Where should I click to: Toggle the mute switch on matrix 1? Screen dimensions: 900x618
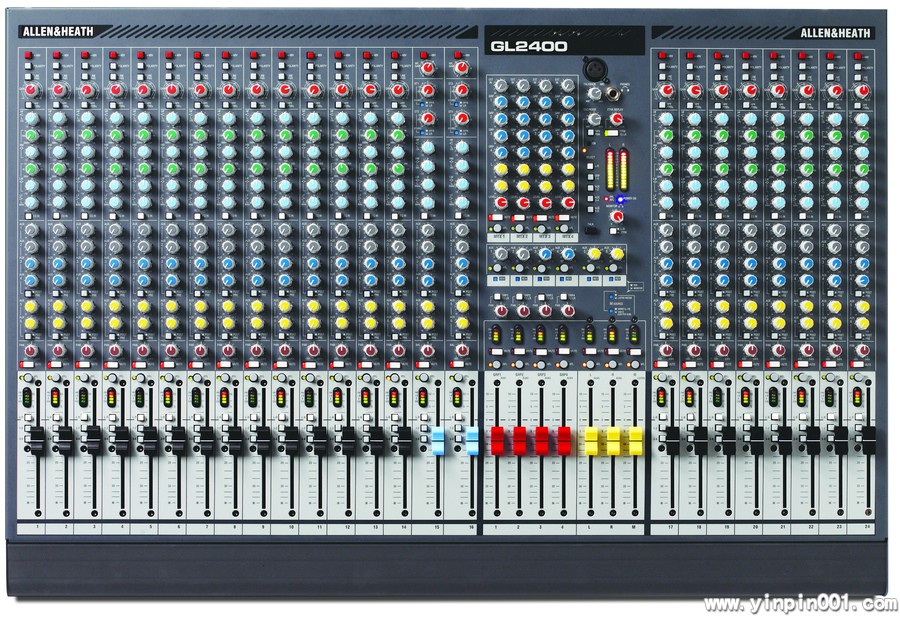[x=497, y=218]
